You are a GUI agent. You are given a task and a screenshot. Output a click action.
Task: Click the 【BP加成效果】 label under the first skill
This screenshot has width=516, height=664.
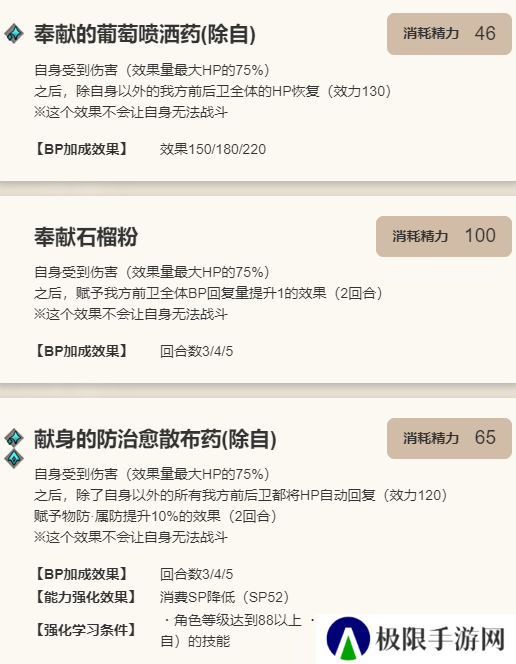pos(81,149)
